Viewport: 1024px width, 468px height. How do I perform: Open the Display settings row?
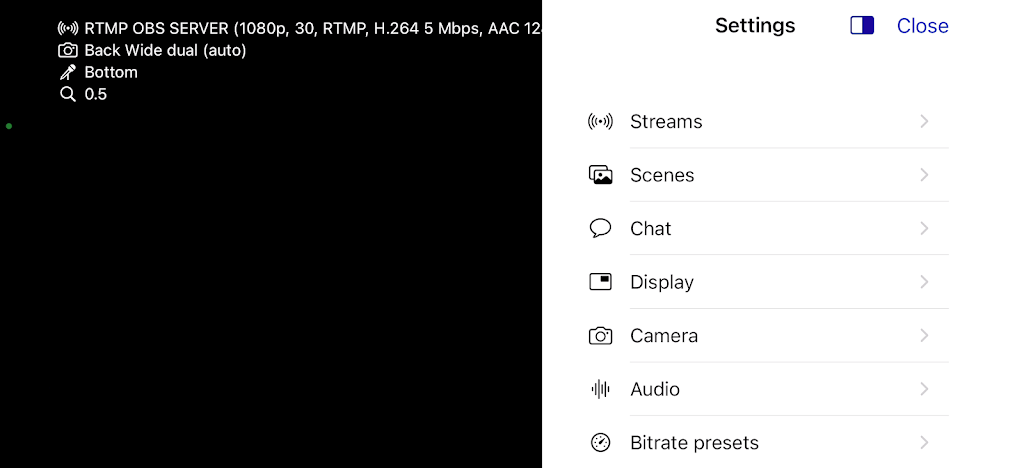point(662,282)
